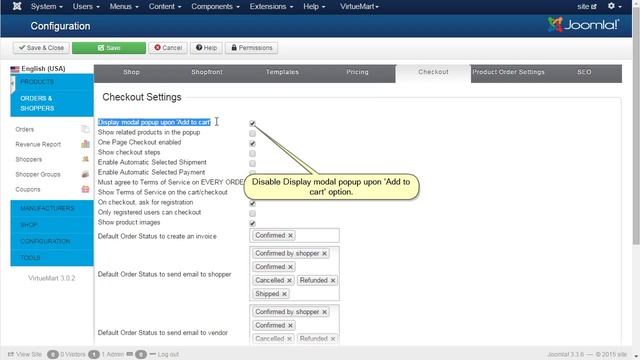
Task: Open the site link in top bar
Action: coord(587,7)
